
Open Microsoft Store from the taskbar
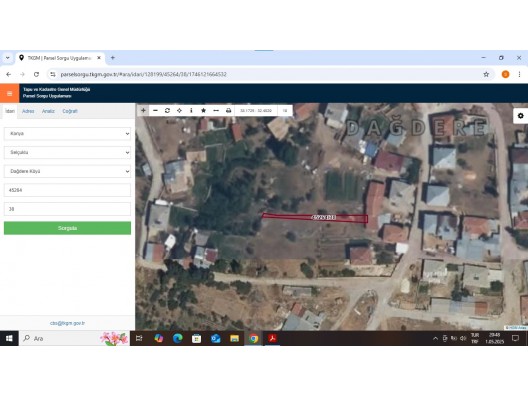(196, 338)
